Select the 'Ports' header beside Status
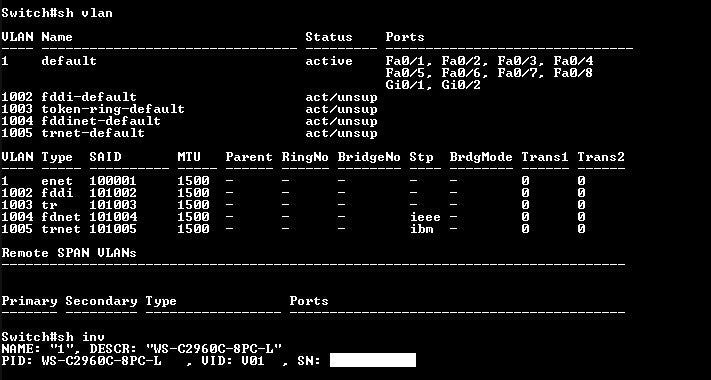The image size is (711, 380). [x=405, y=37]
